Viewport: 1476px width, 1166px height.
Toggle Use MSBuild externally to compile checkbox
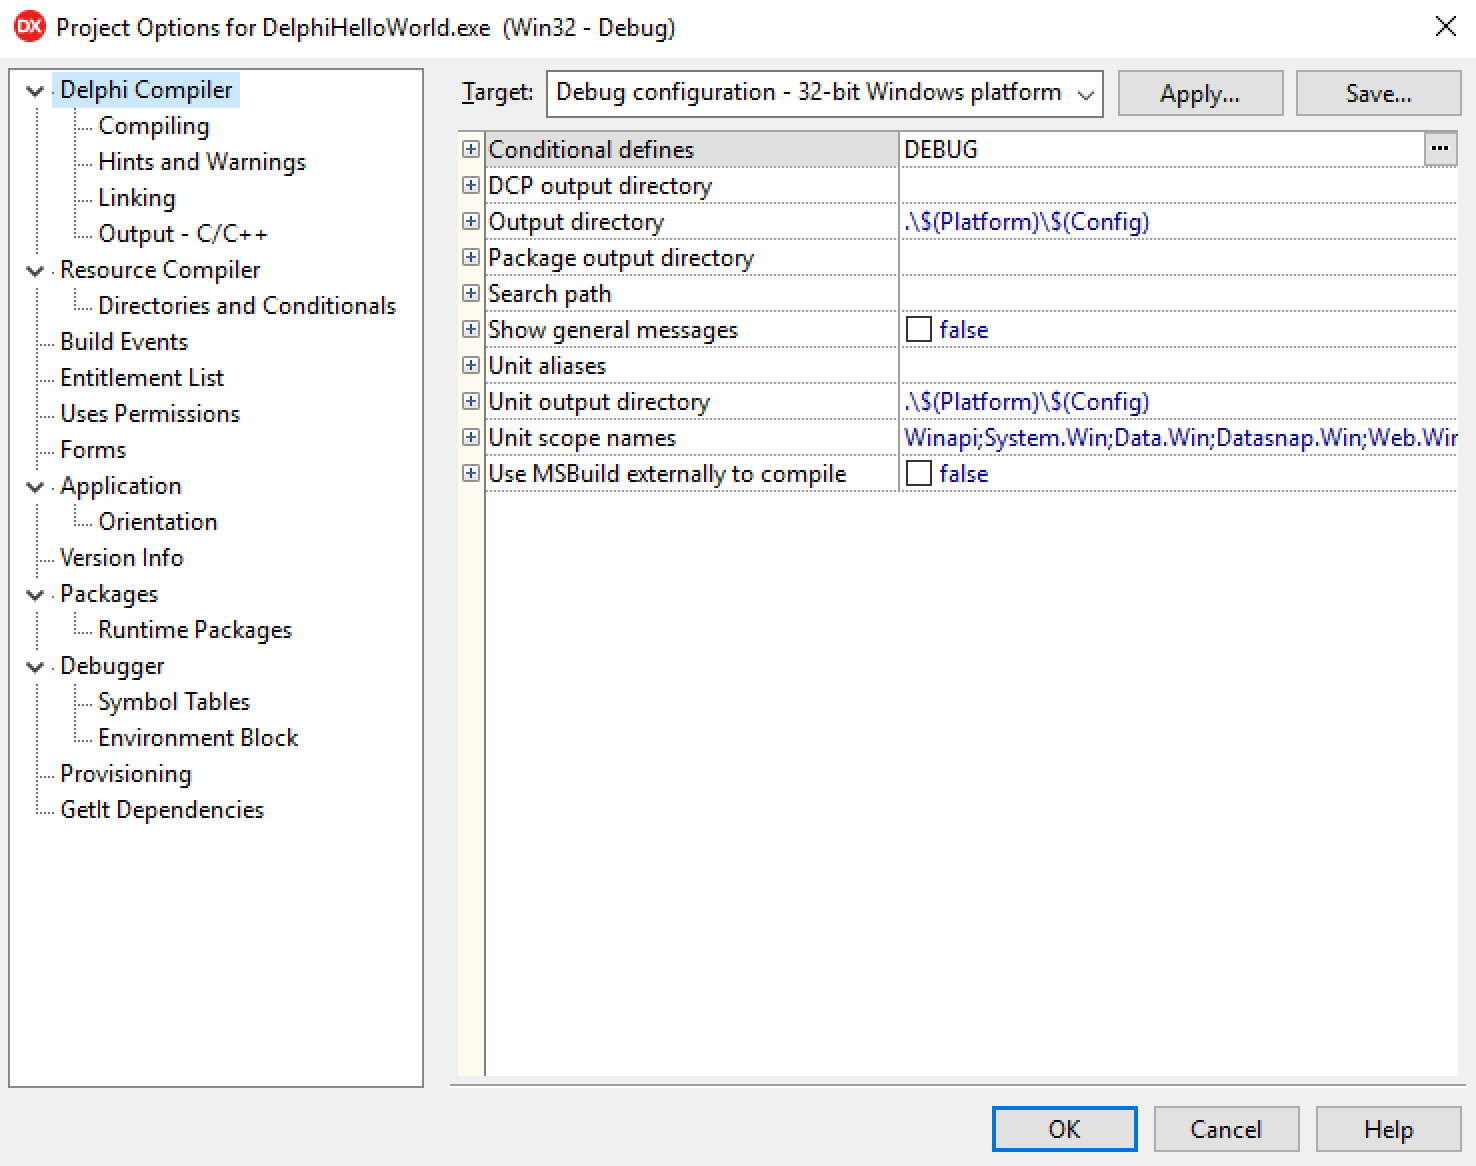pos(918,473)
